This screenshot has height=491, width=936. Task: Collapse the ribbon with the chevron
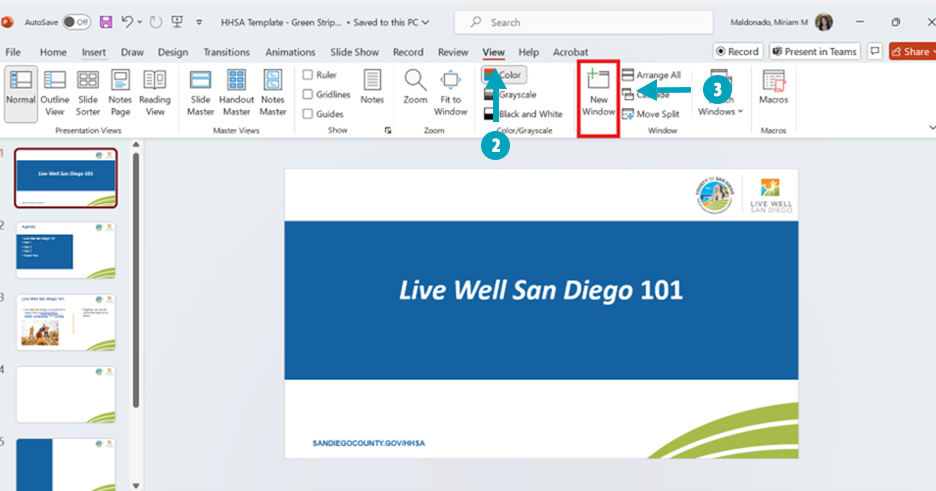pyautogui.click(x=931, y=128)
